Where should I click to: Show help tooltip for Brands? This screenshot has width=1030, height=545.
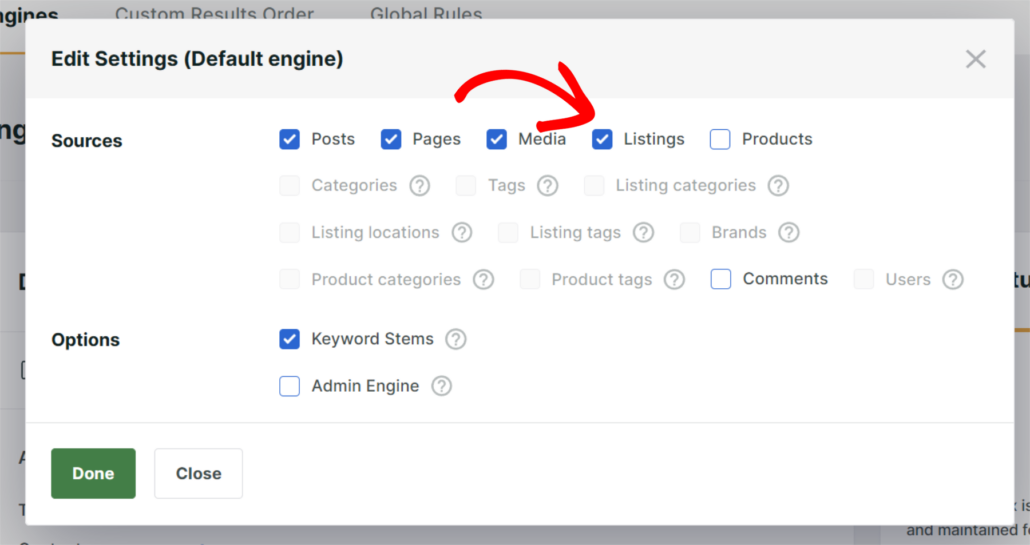[x=789, y=232]
